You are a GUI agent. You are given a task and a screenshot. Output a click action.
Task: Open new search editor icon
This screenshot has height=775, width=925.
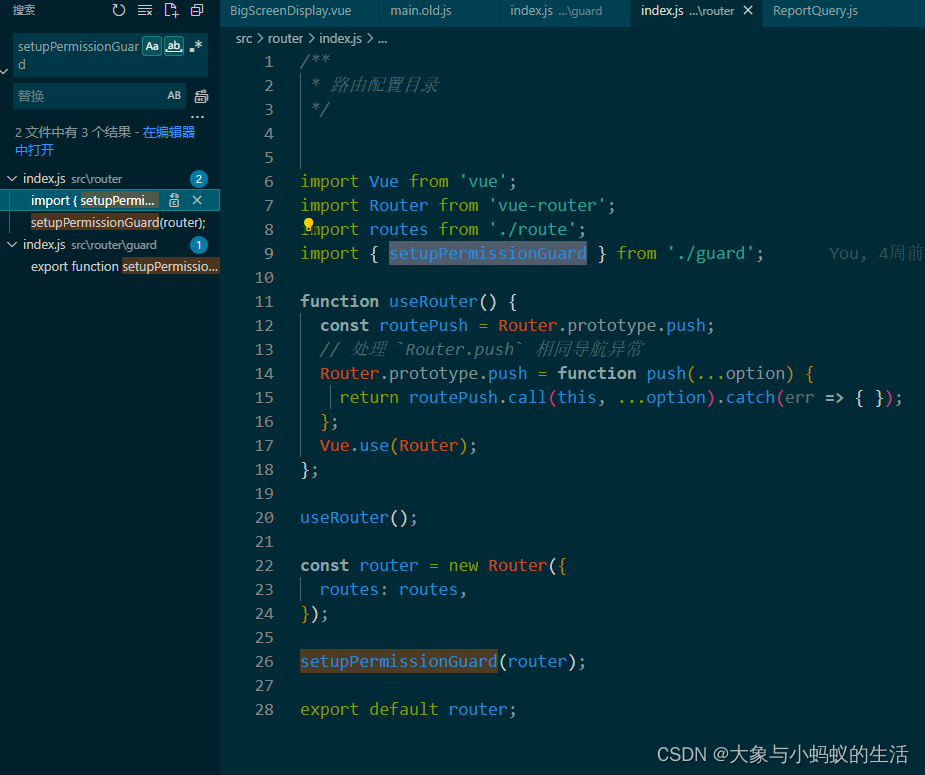coord(171,10)
